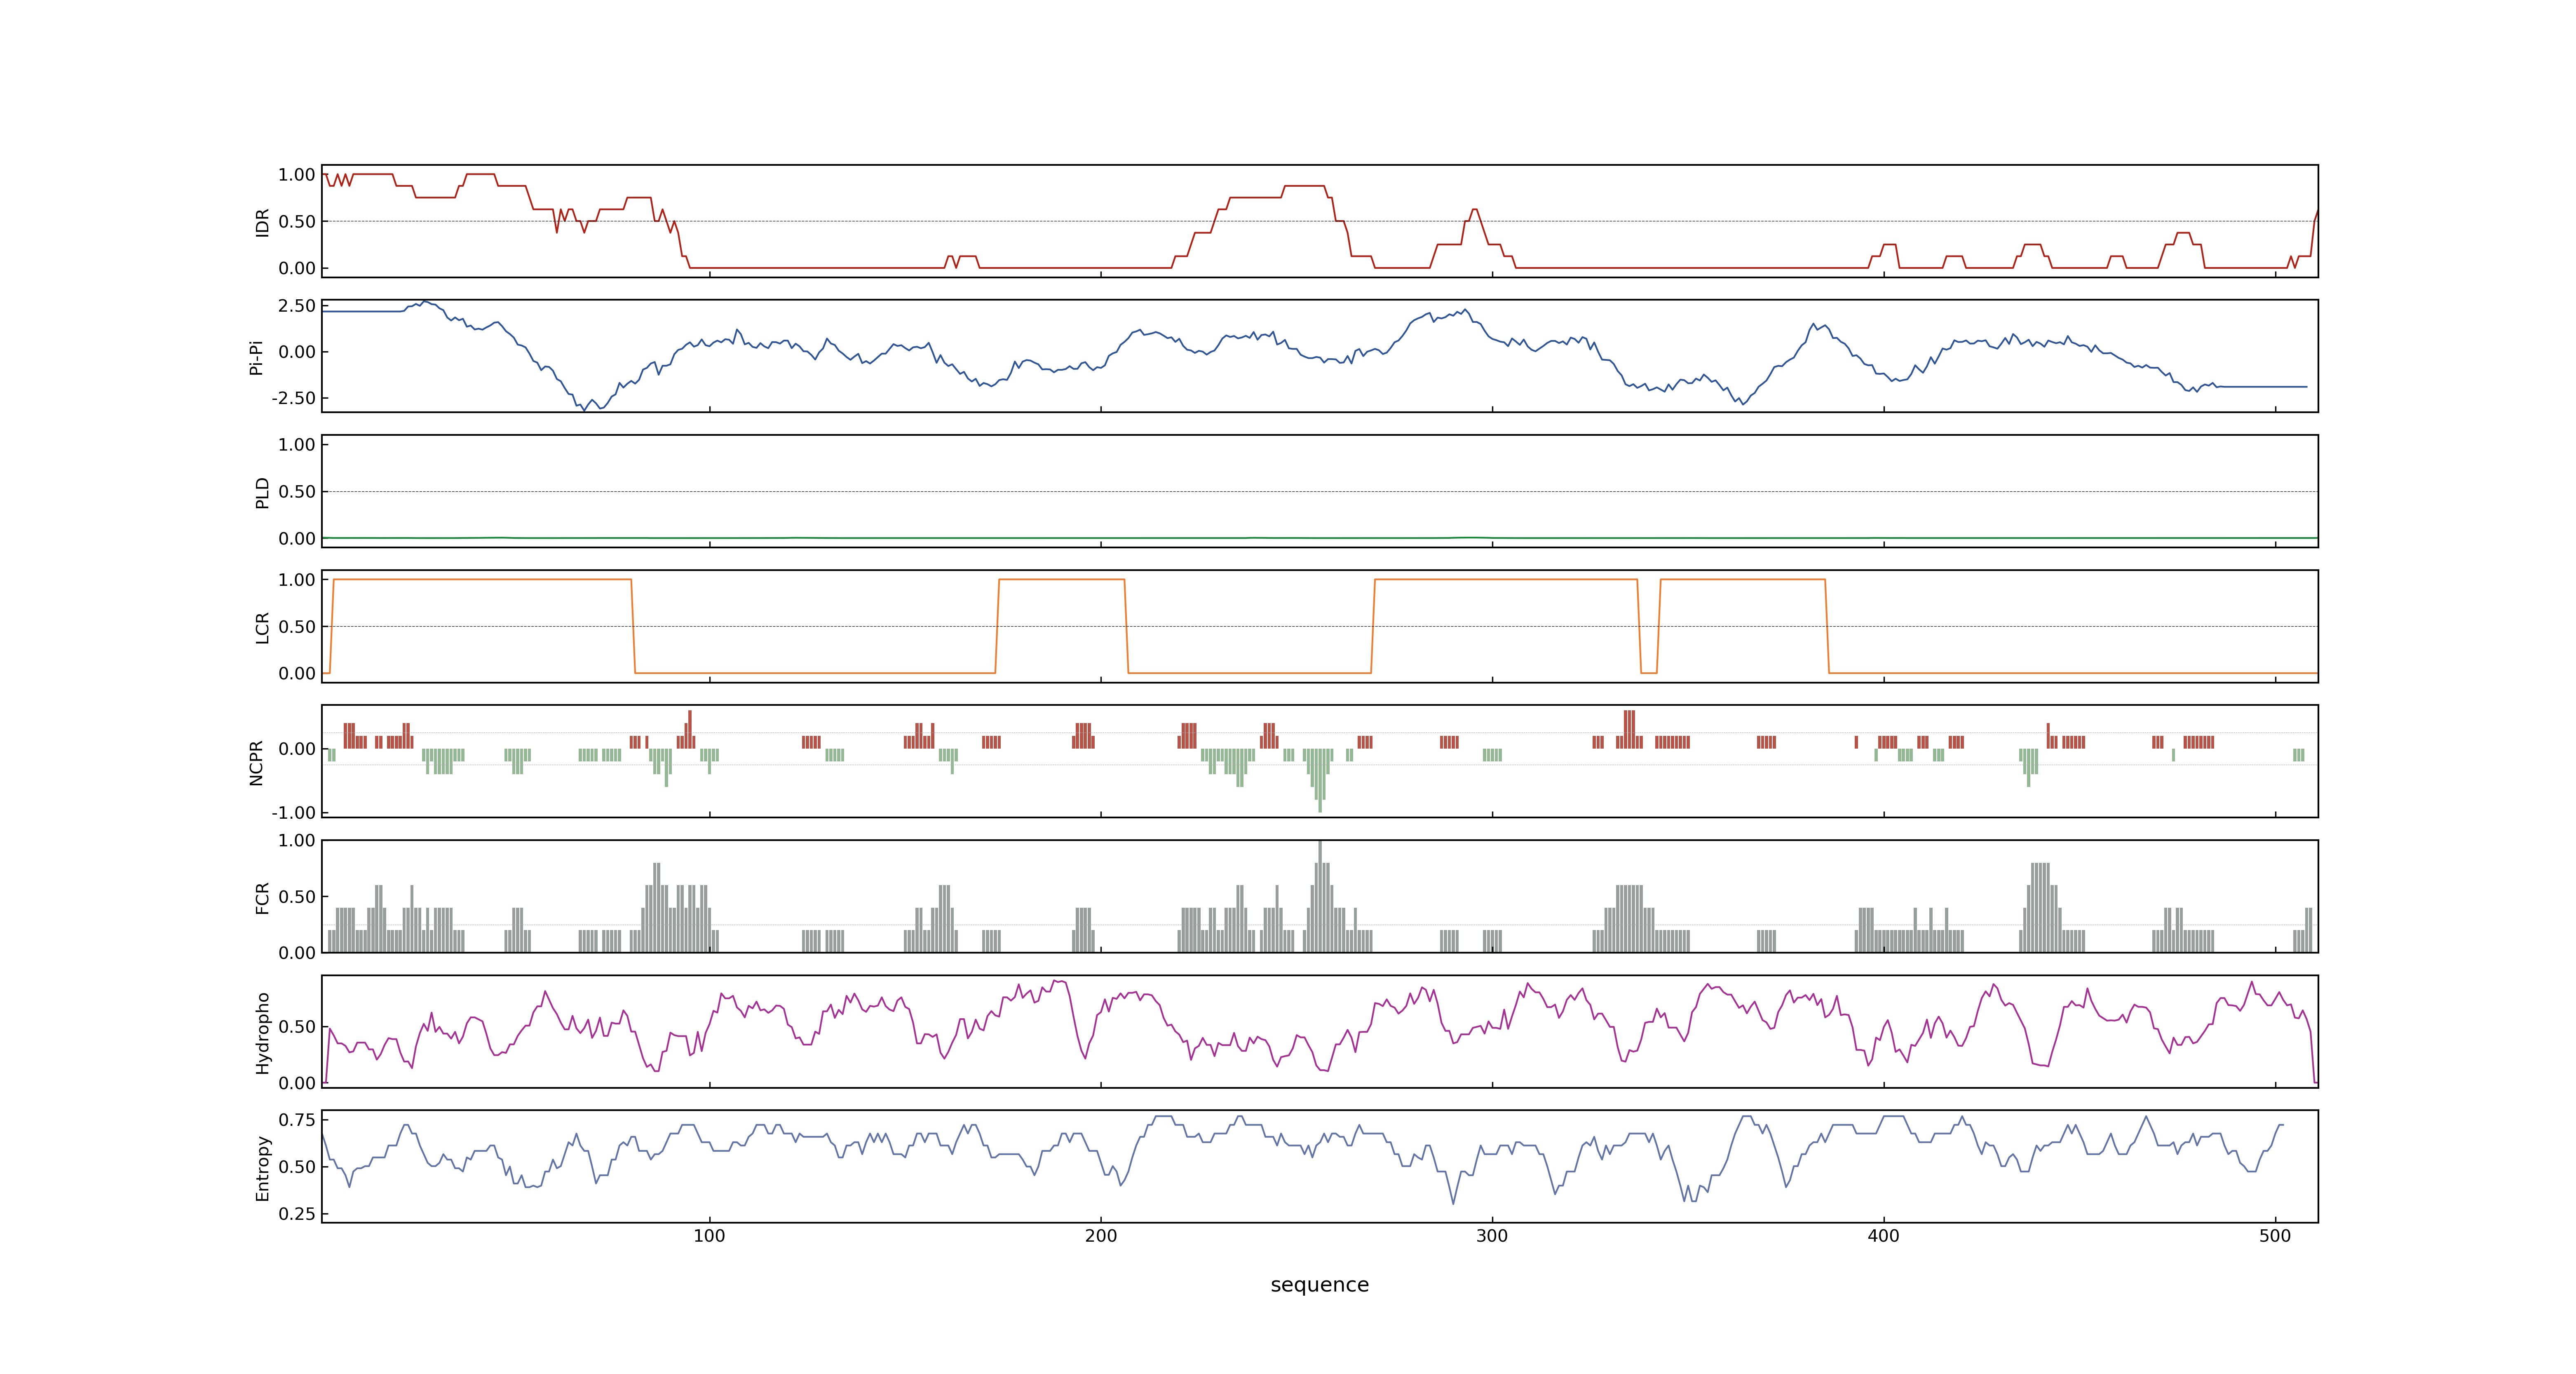Click the 1.00 tick on FCR axis
This screenshot has width=2576, height=1374.
click(297, 841)
